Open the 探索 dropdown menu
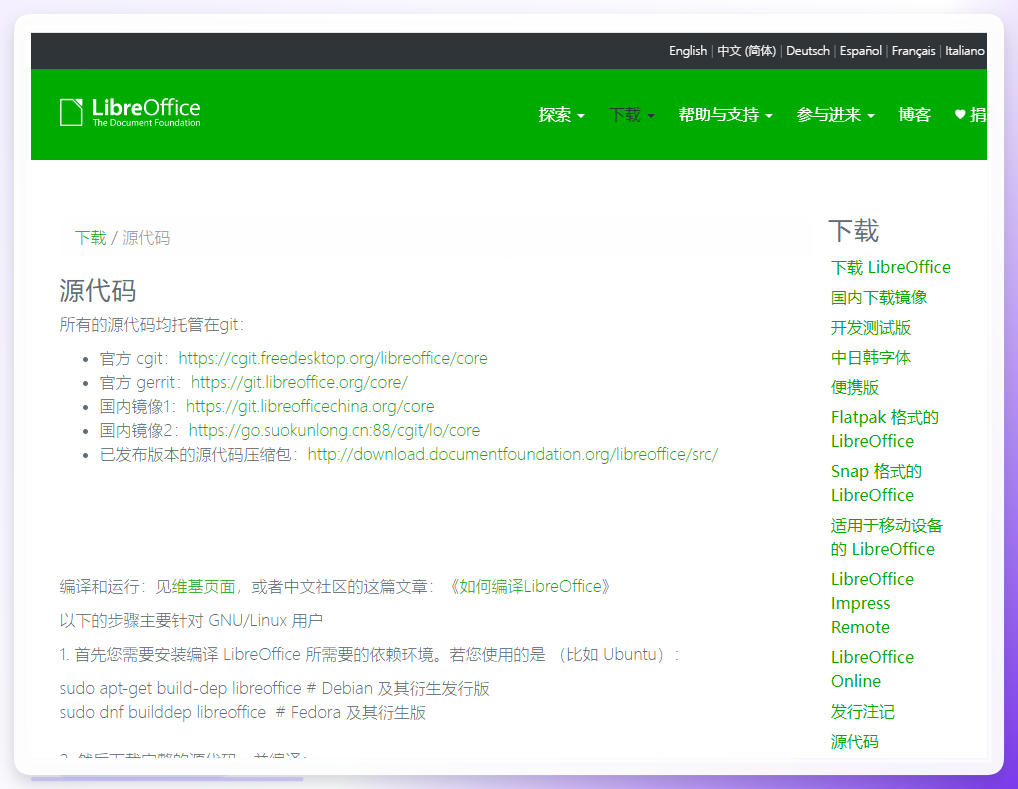 click(562, 115)
